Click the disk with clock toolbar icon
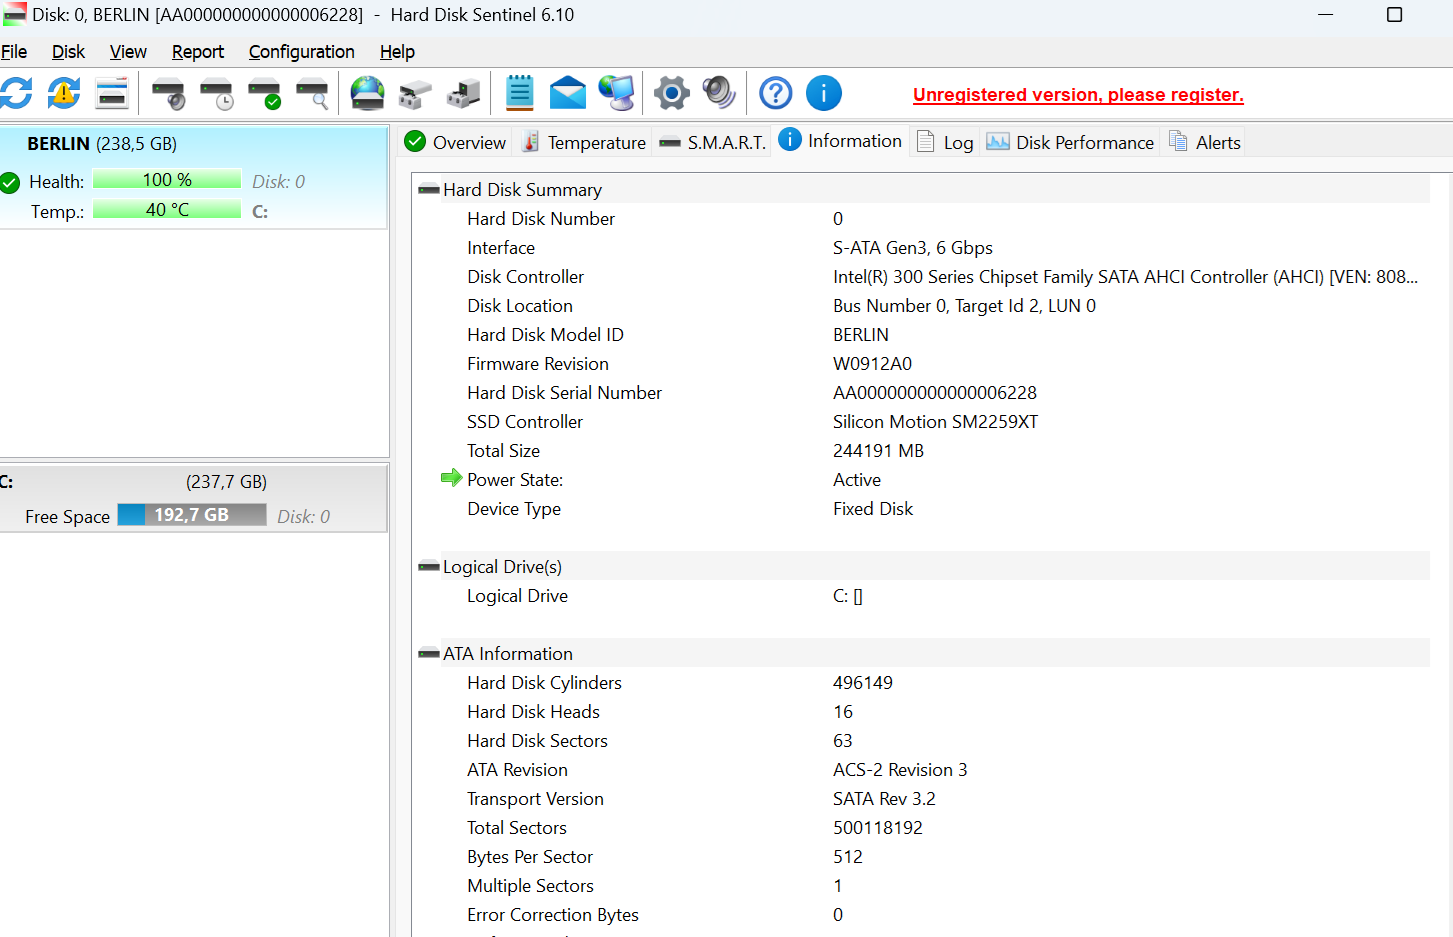Image resolution: width=1453 pixels, height=937 pixels. click(216, 94)
